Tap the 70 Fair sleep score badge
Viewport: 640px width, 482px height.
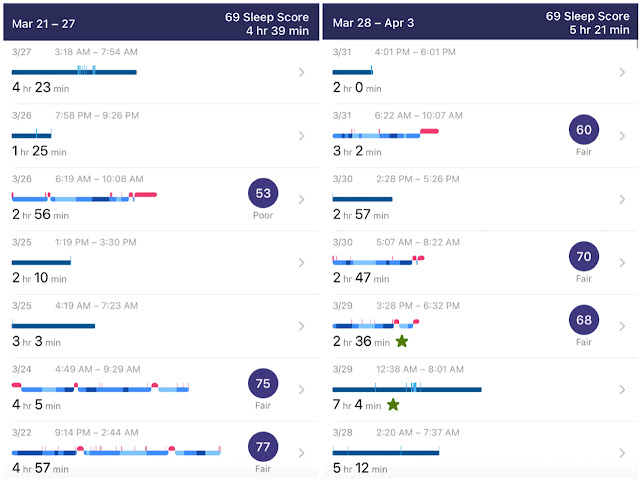(584, 257)
